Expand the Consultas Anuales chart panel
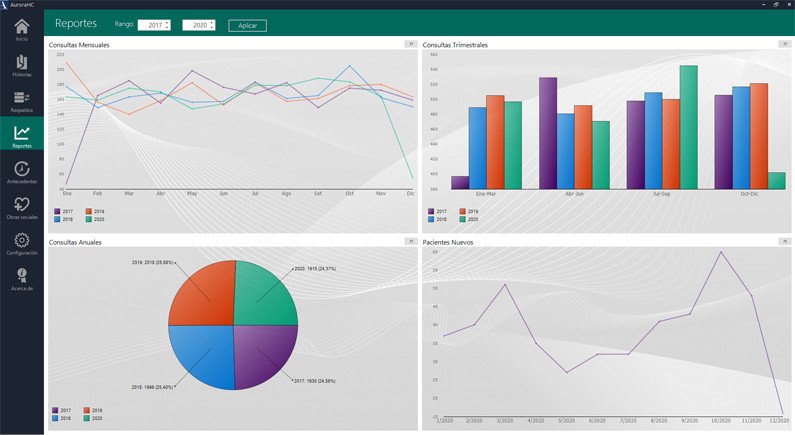The height and width of the screenshot is (435, 795). pyautogui.click(x=409, y=241)
